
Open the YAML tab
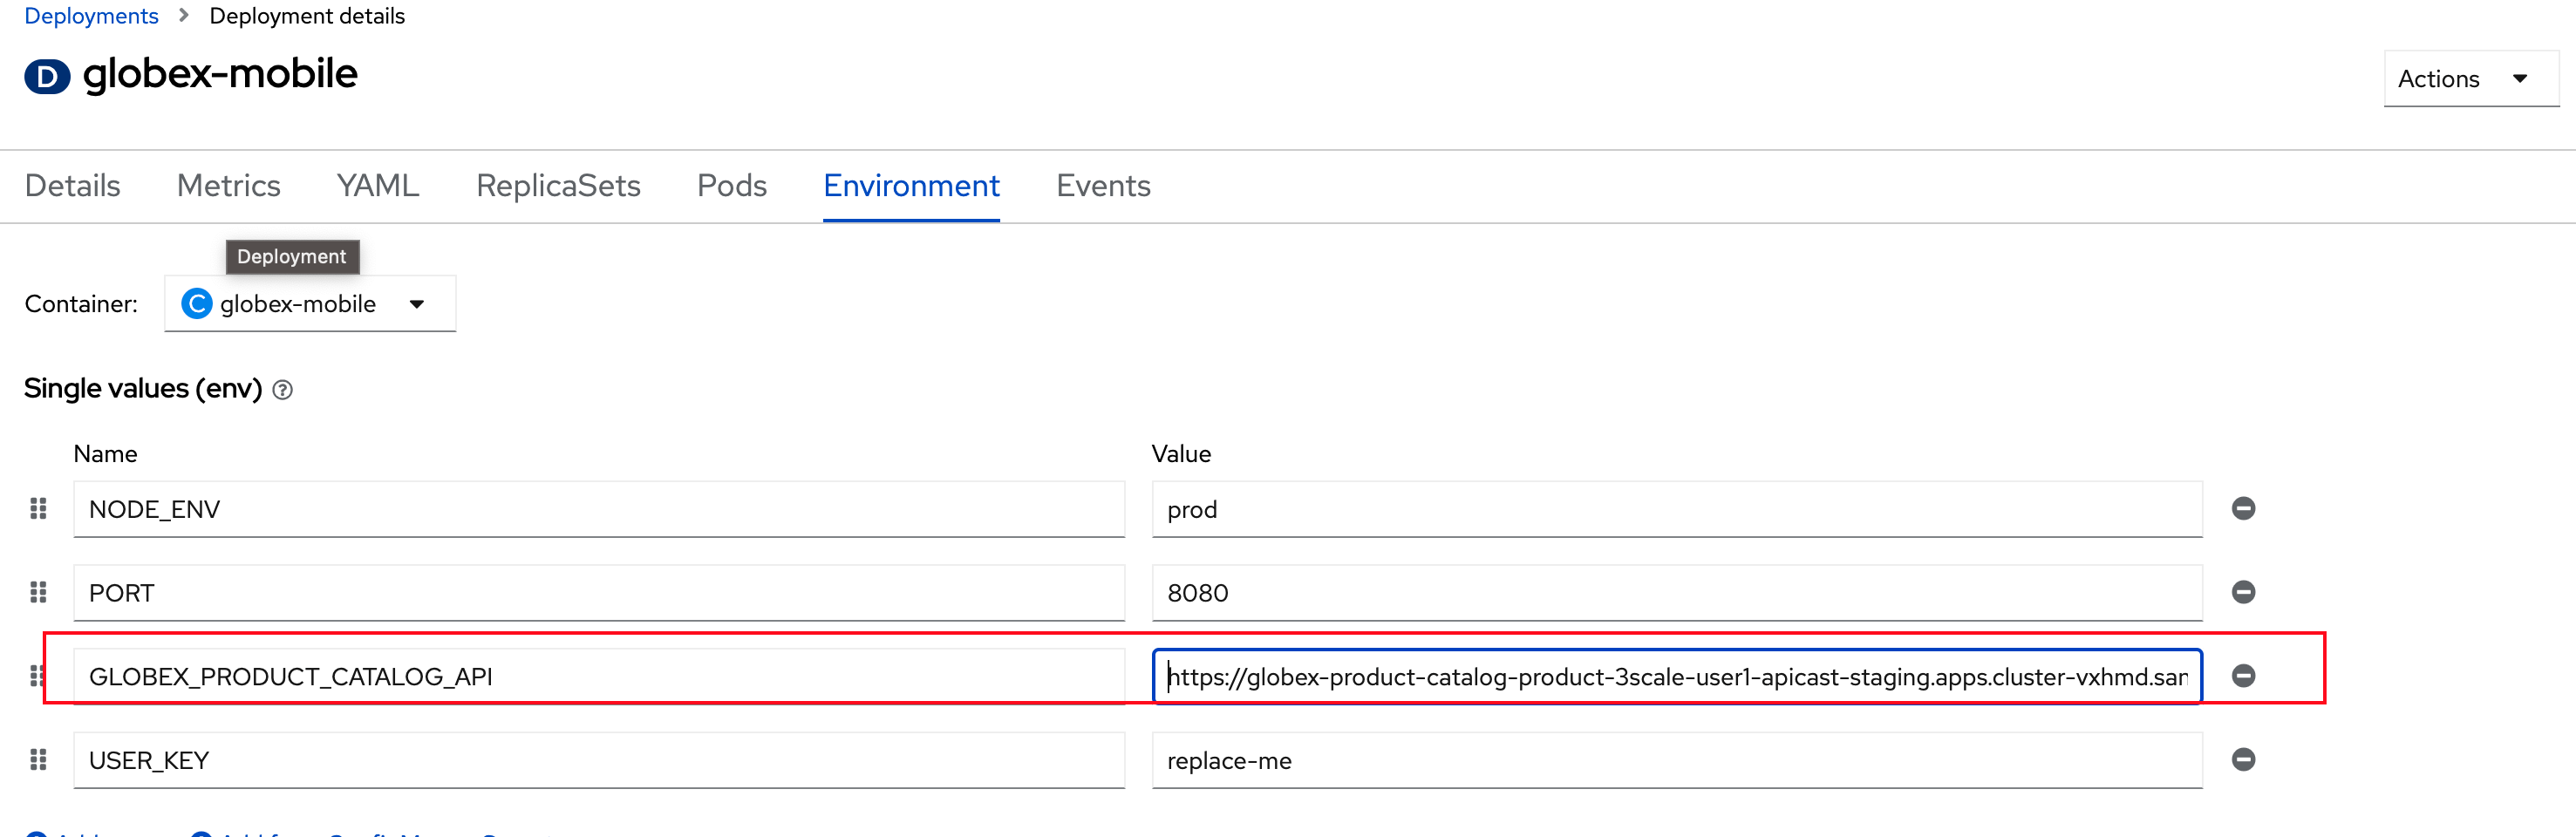coord(378,186)
